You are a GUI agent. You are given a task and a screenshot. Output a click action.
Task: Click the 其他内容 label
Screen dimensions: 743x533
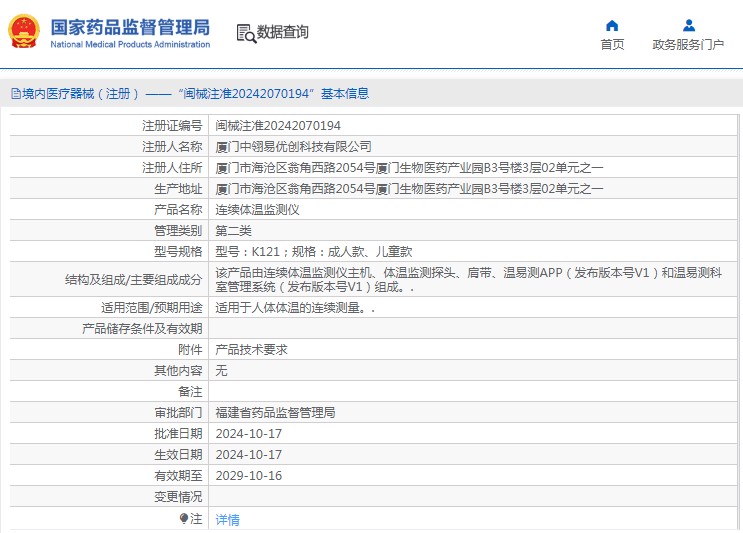(178, 370)
